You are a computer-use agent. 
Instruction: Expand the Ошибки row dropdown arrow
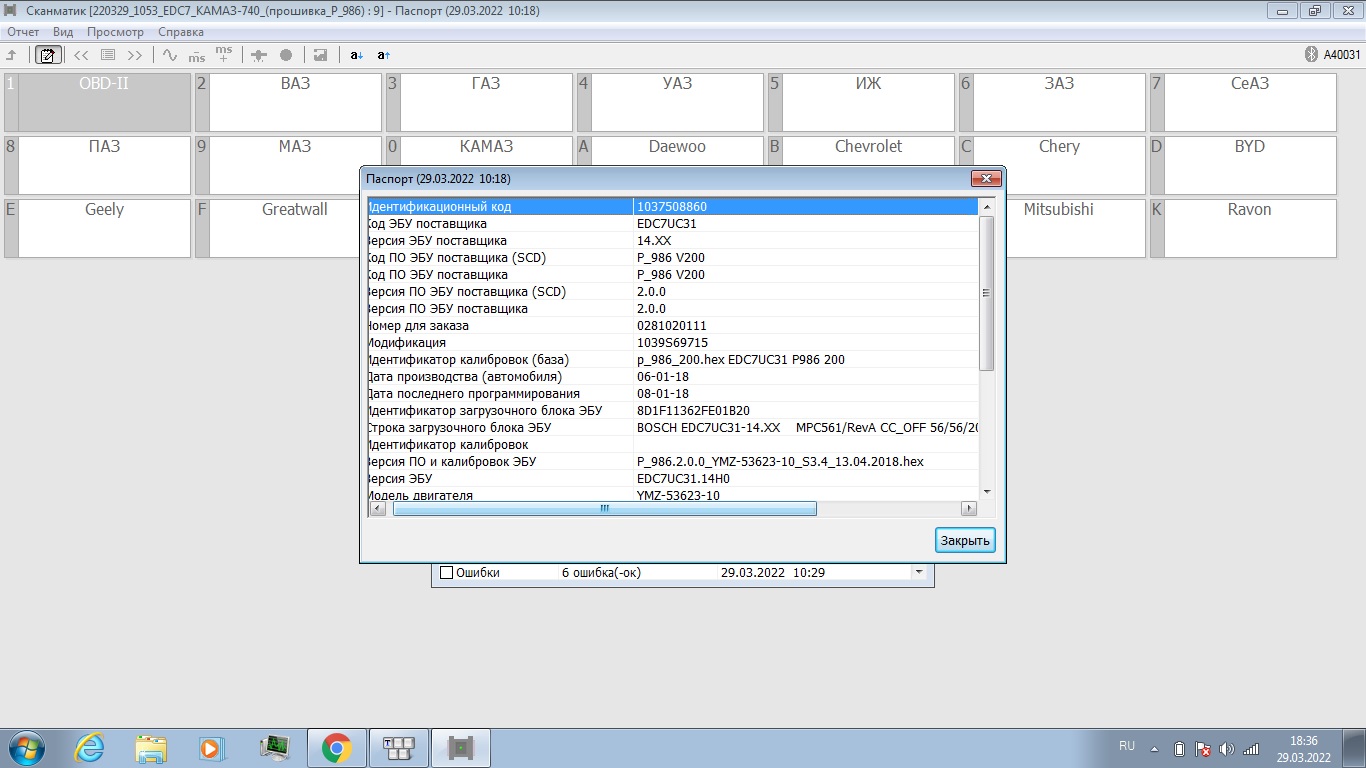(x=919, y=573)
